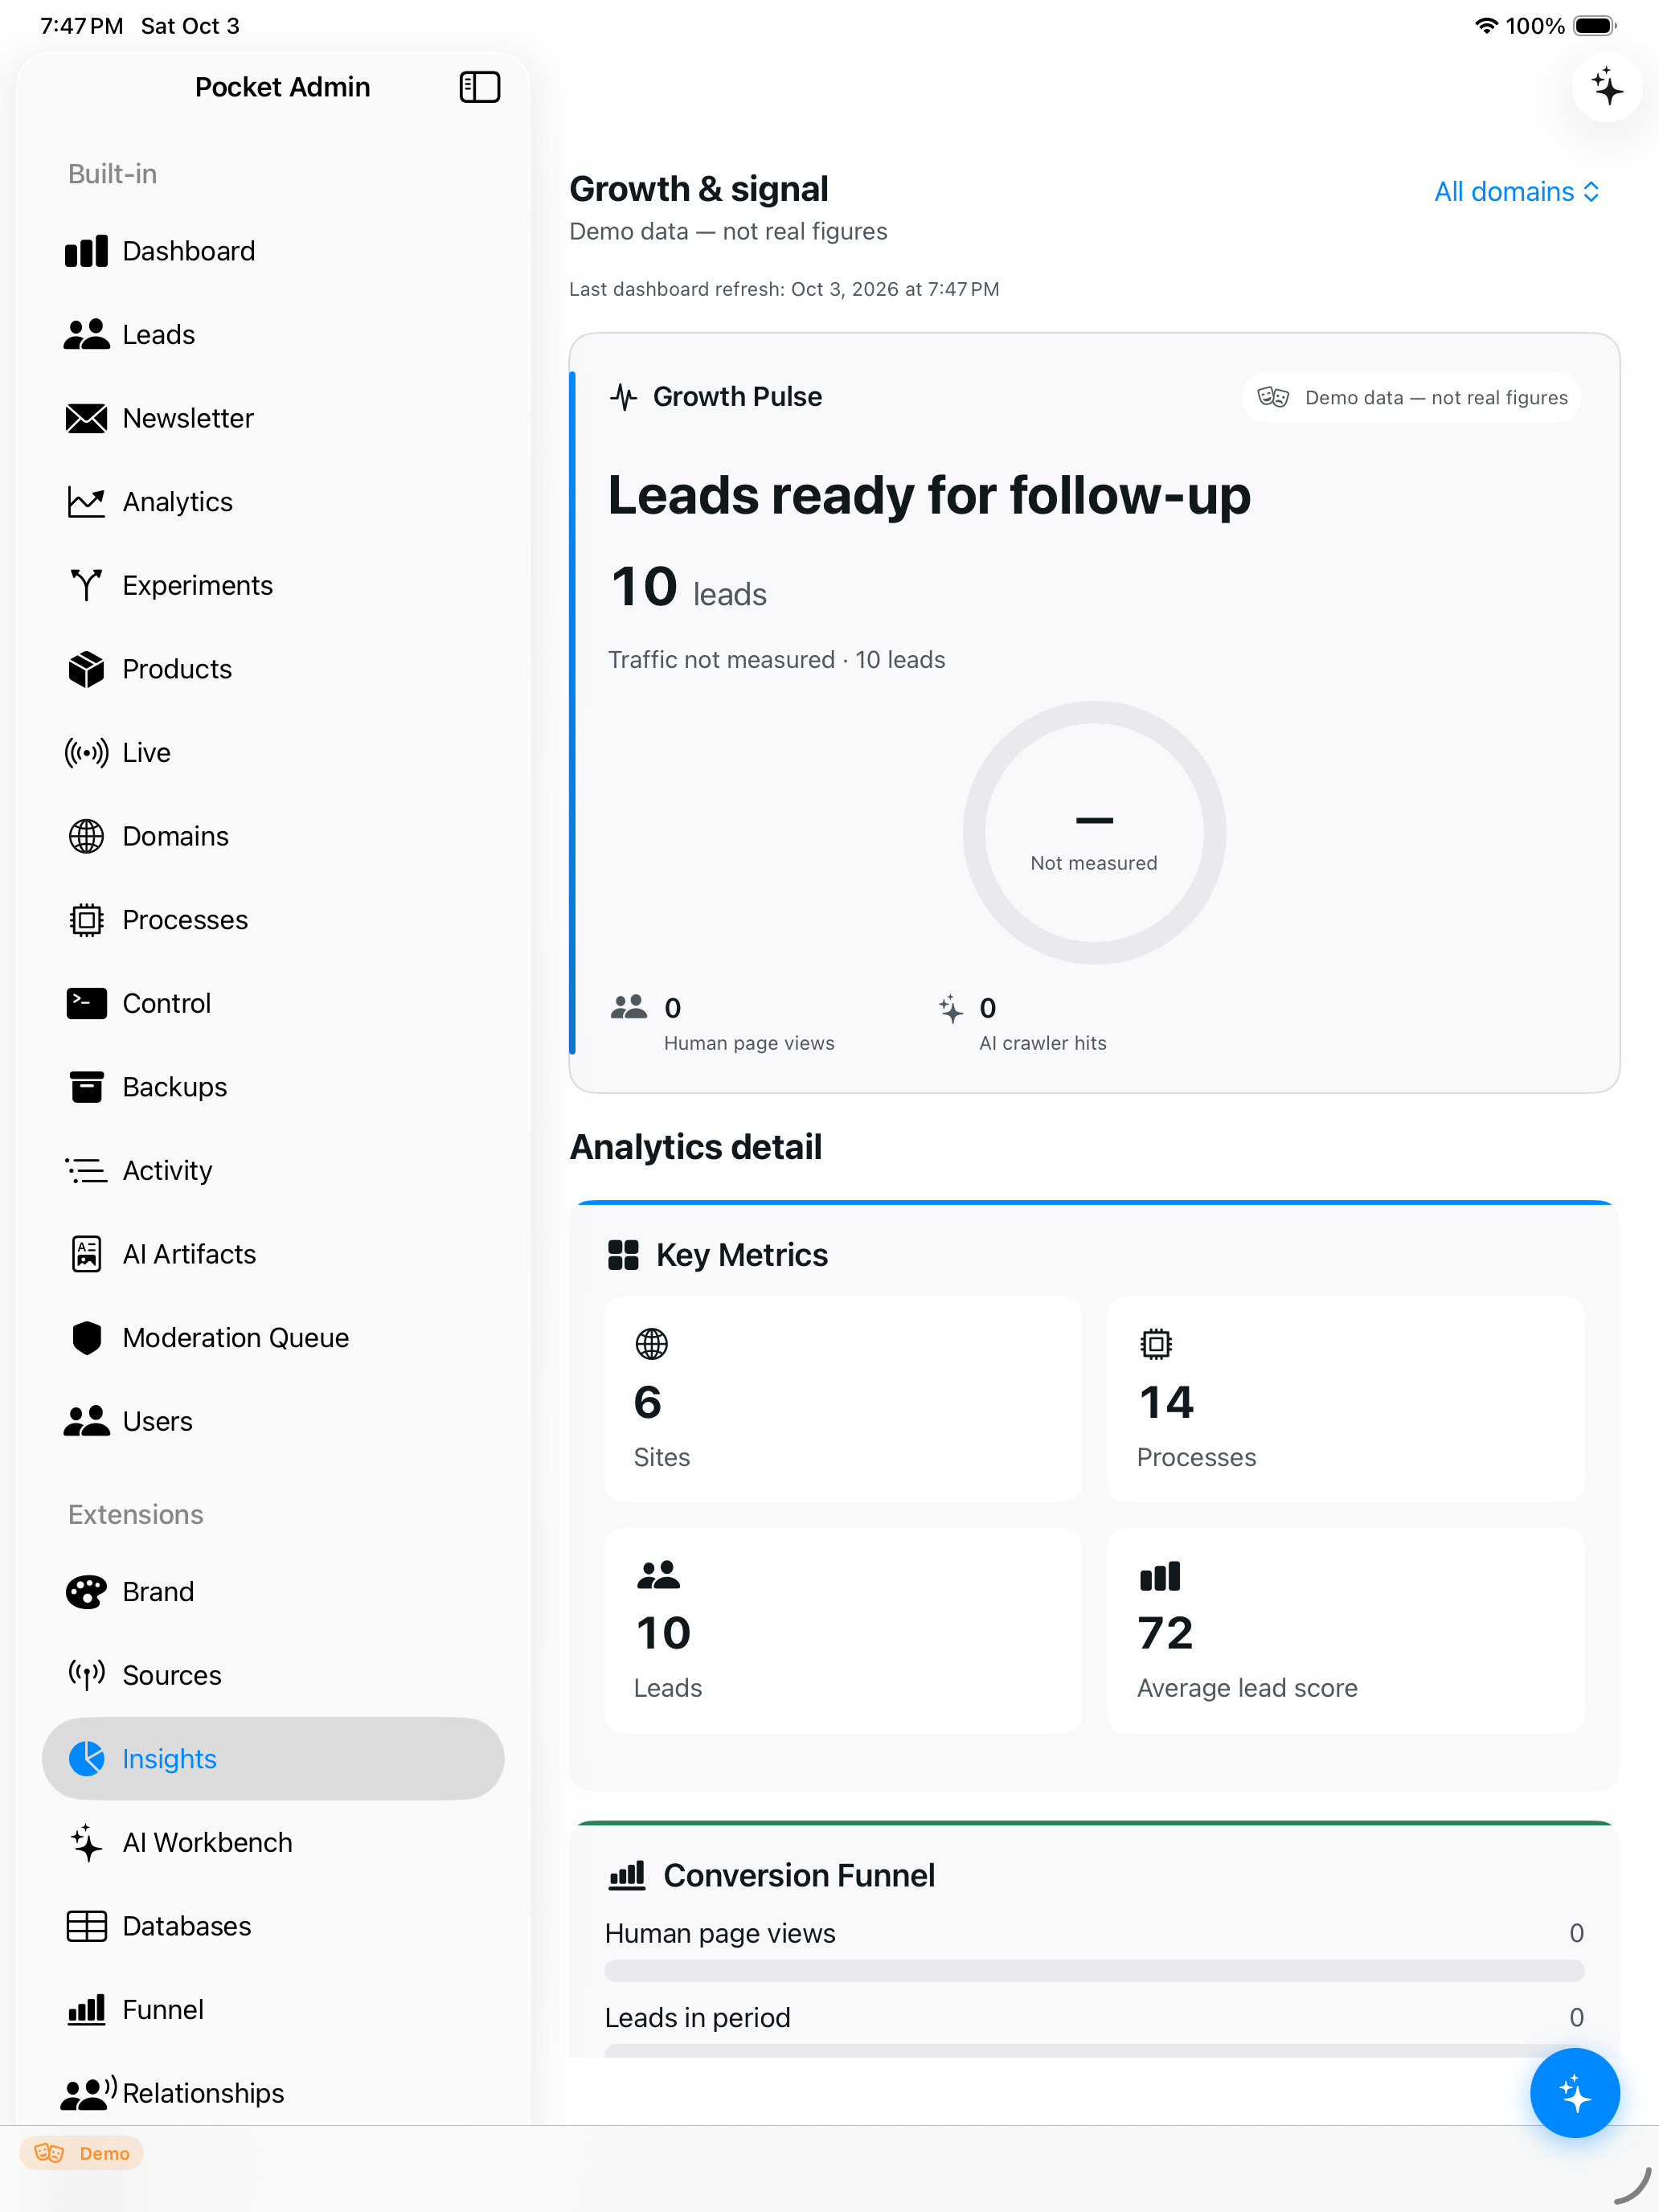This screenshot has width=1659, height=2212.
Task: Select Users in the sidebar
Action: pyautogui.click(x=272, y=1421)
